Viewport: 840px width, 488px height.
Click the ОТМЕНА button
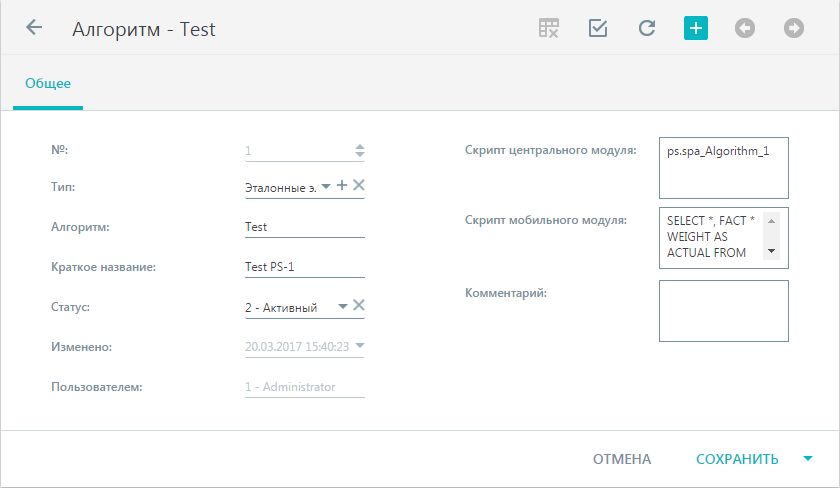622,459
